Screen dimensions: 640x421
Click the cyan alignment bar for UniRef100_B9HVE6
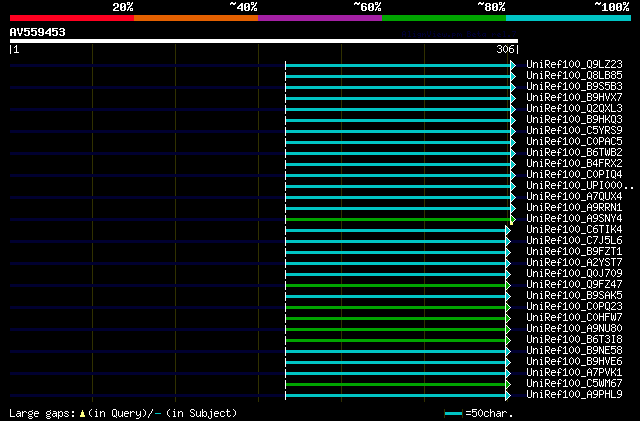point(396,363)
